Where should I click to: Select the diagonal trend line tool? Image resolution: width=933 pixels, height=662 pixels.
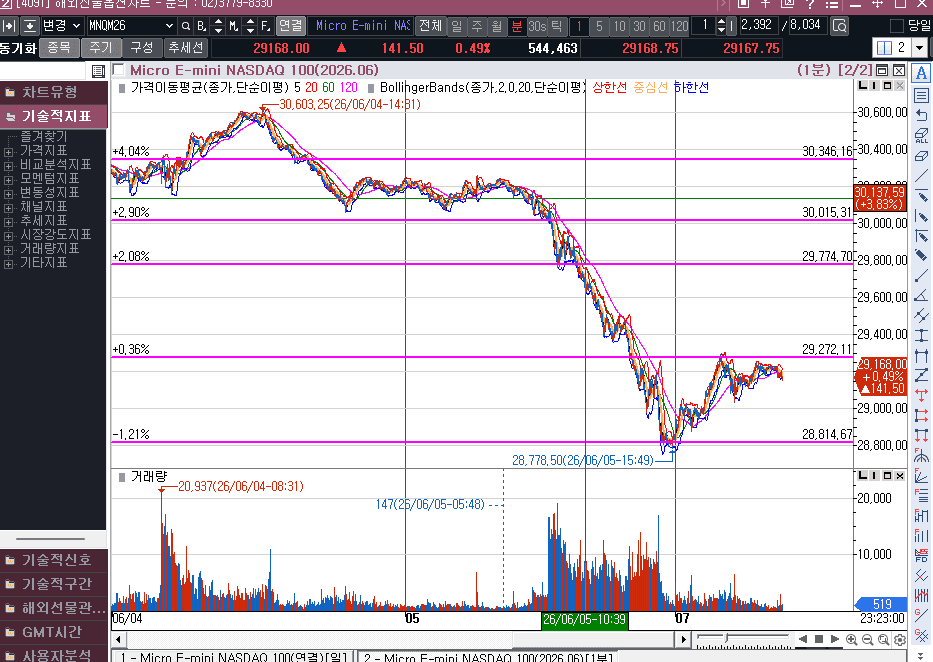[921, 175]
